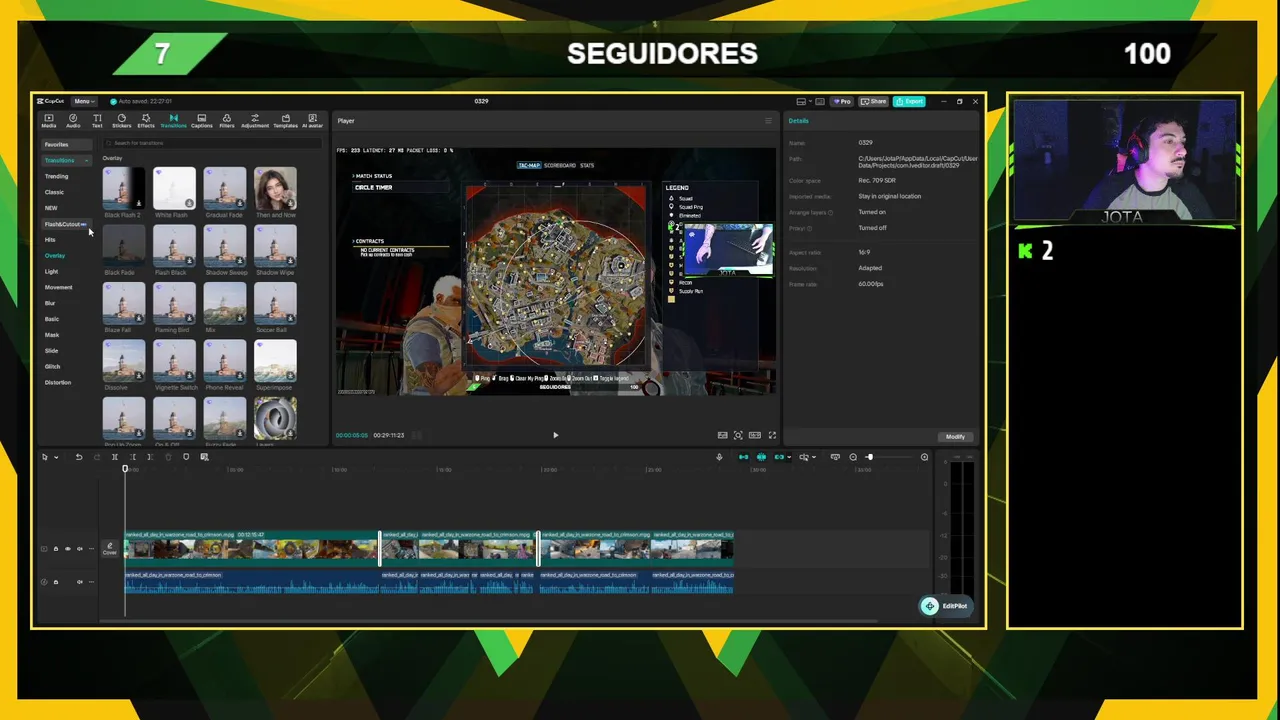Open video track more options menu
1280x720 pixels.
coord(92,549)
